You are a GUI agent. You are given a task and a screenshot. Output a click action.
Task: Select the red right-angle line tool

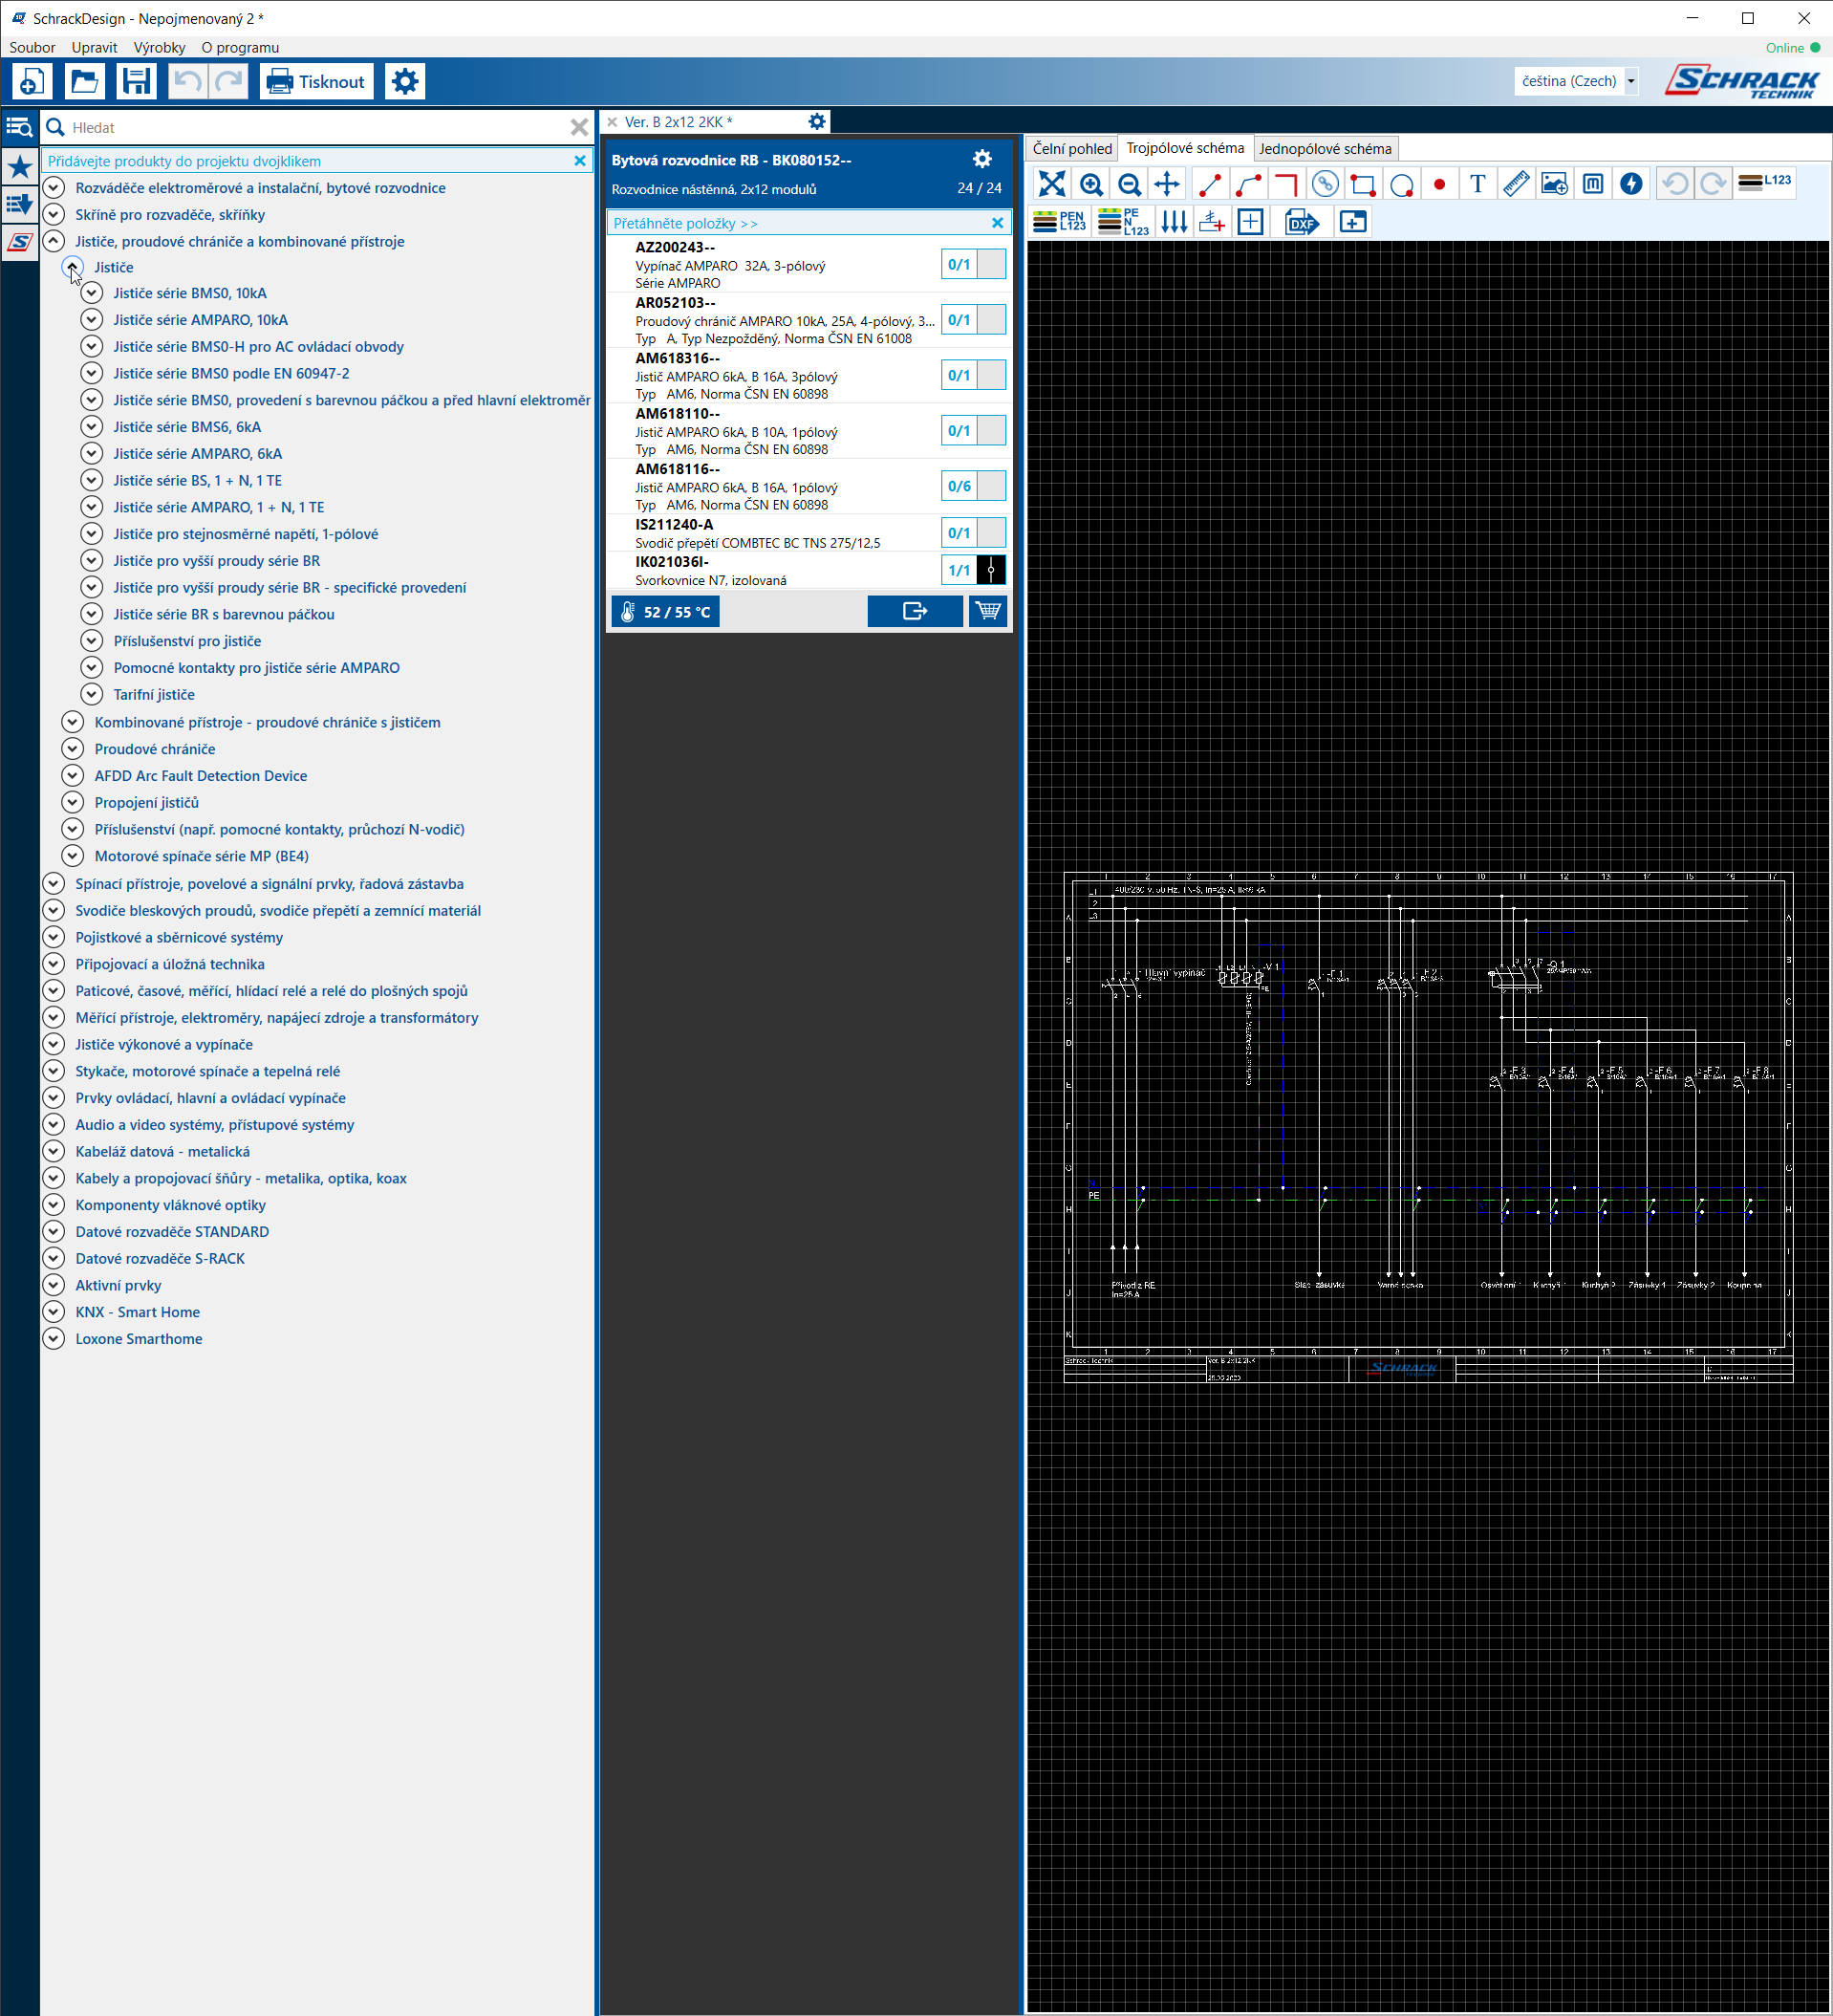click(1286, 184)
